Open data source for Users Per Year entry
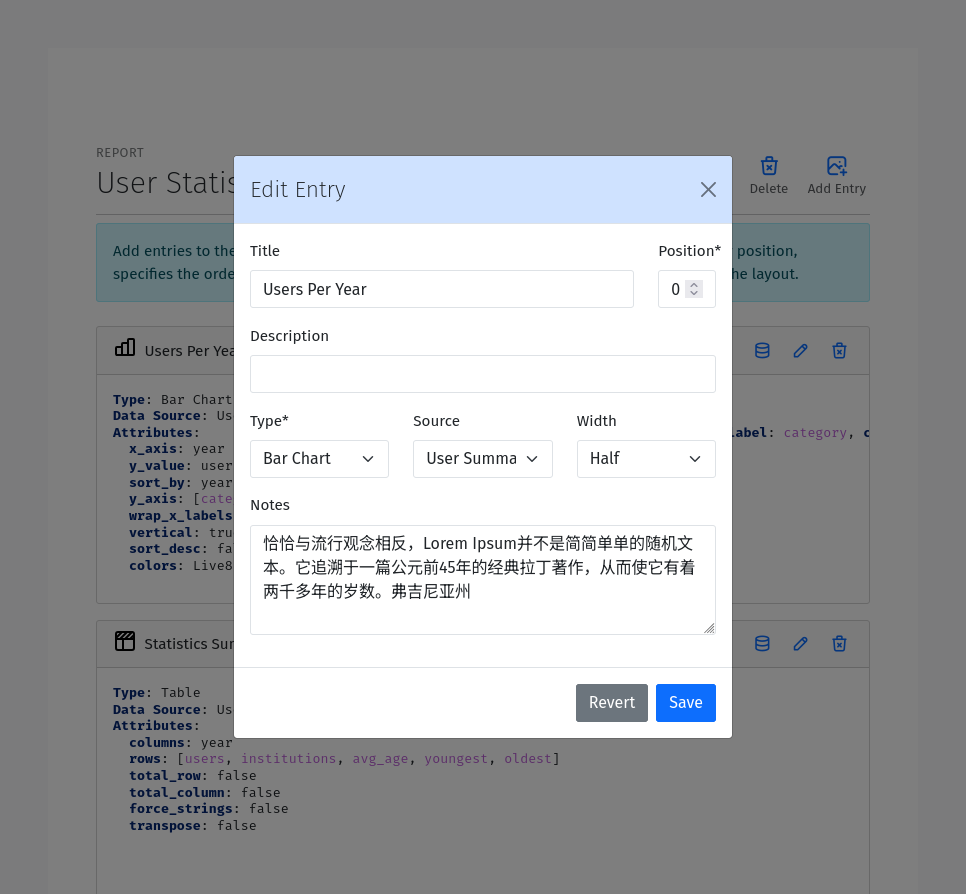The height and width of the screenshot is (894, 966). click(762, 351)
